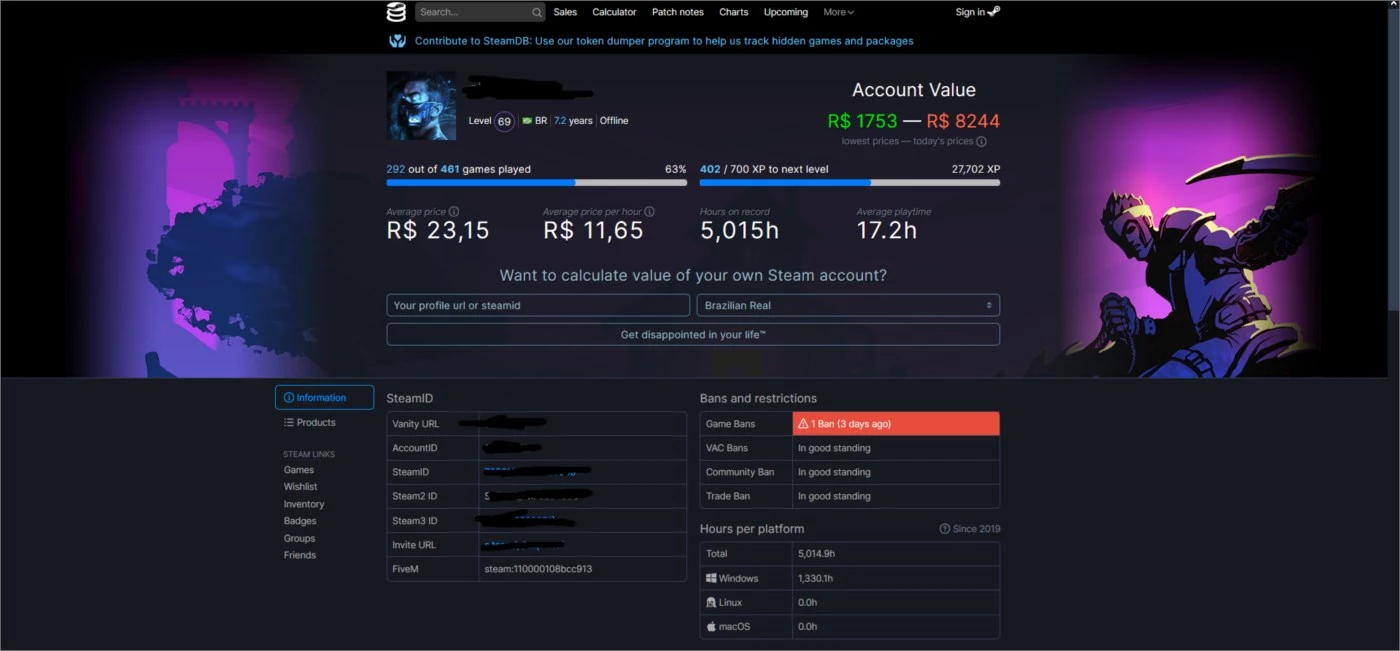Click the info icon beside Average price
The width and height of the screenshot is (1400, 651).
[x=454, y=212]
